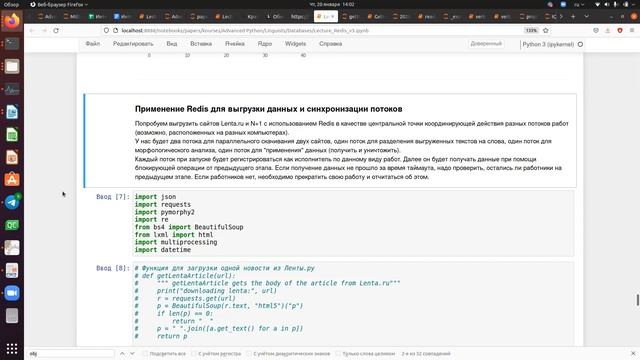Open the Ядро menu
The width and height of the screenshot is (640, 360).
(x=264, y=44)
